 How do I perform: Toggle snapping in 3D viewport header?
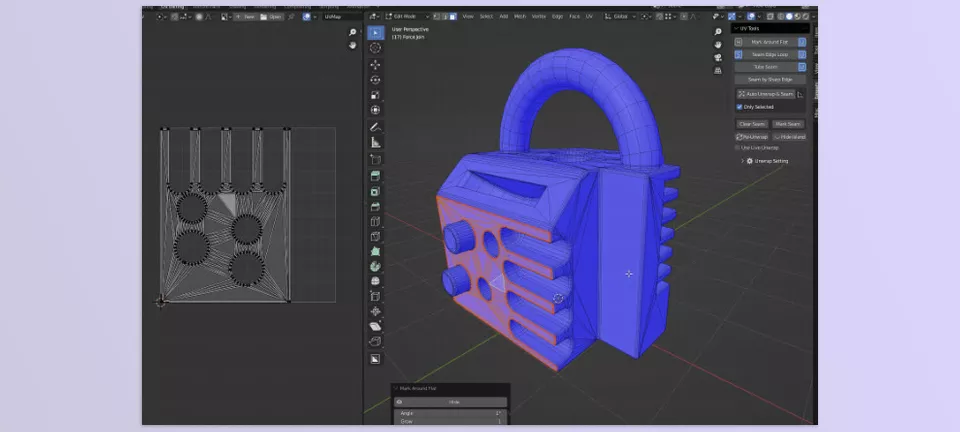[x=659, y=17]
